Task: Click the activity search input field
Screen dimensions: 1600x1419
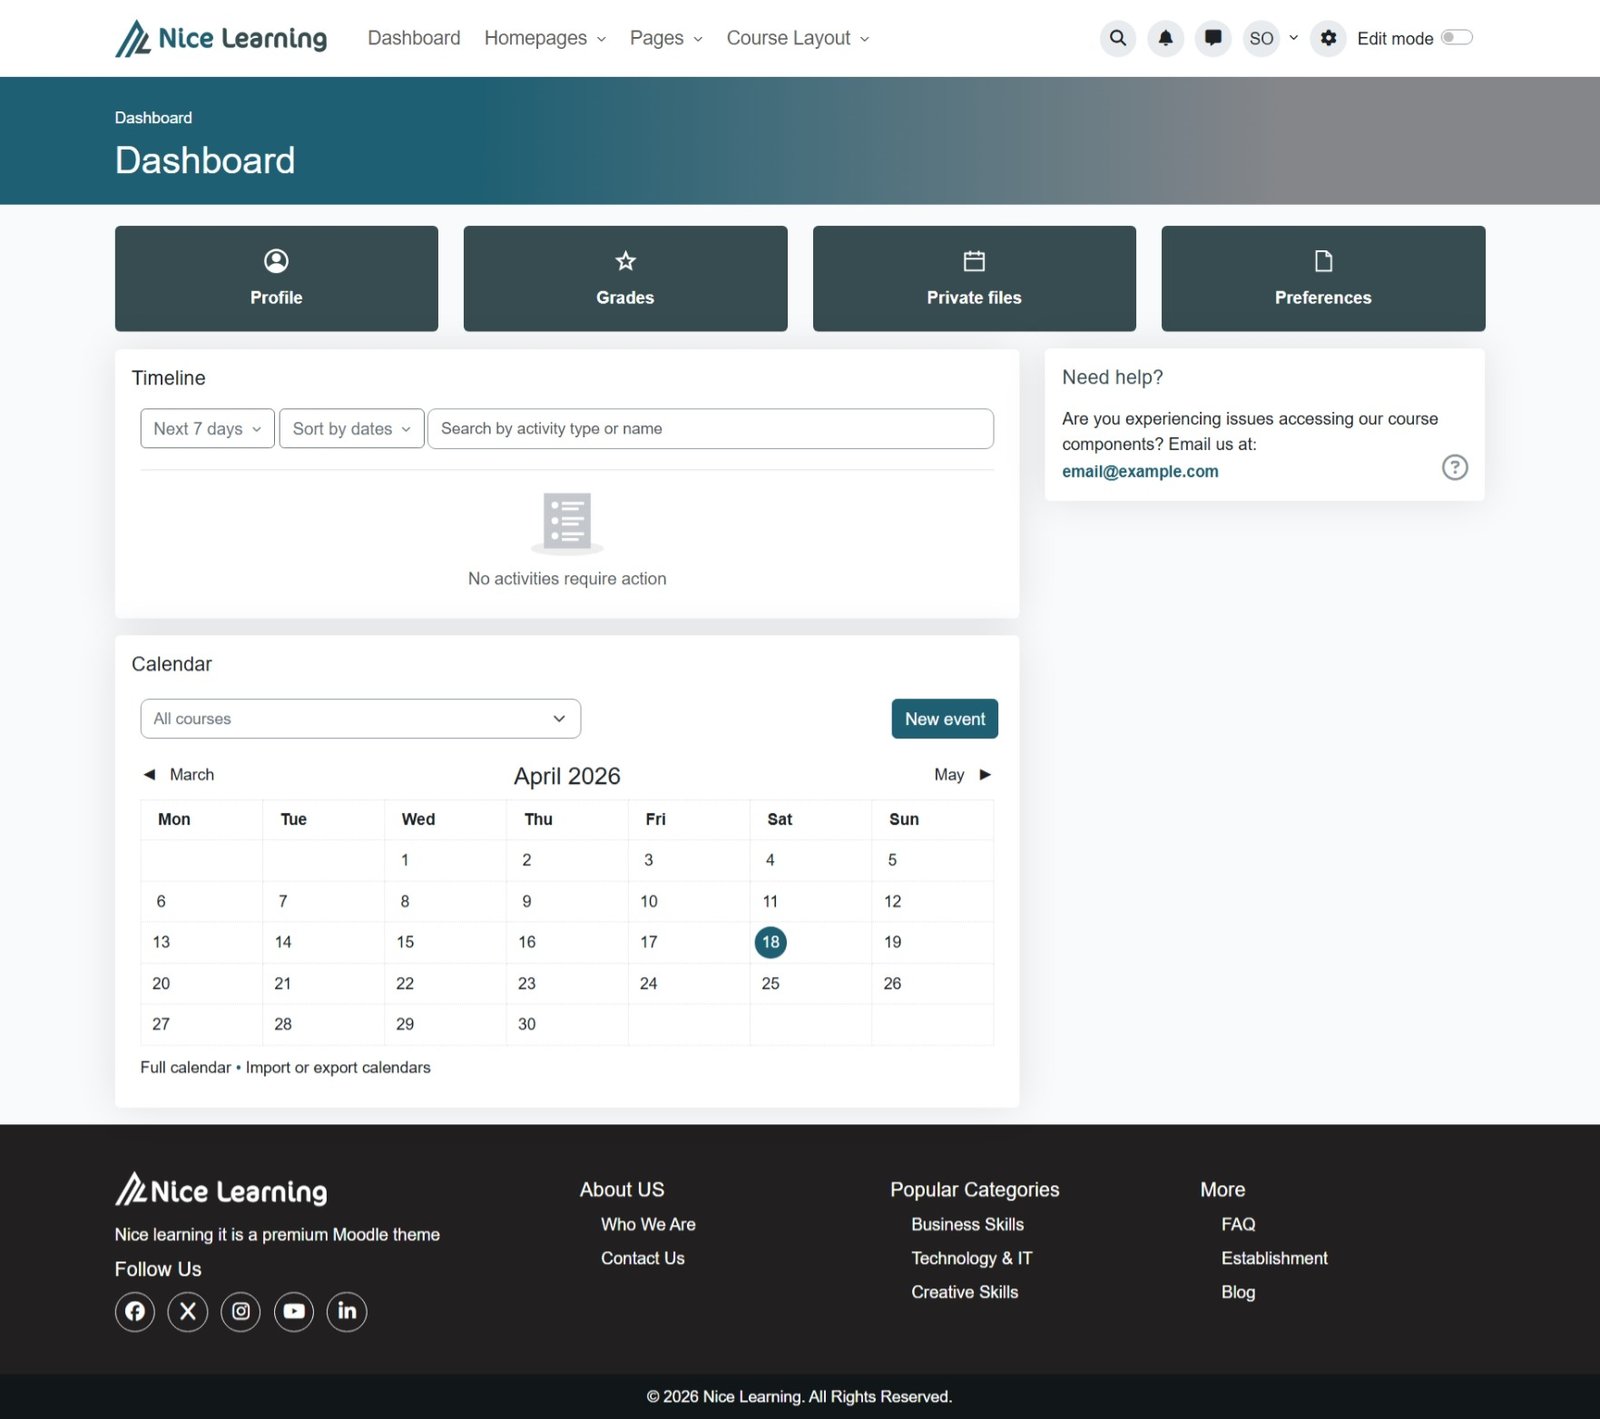Action: coord(710,428)
